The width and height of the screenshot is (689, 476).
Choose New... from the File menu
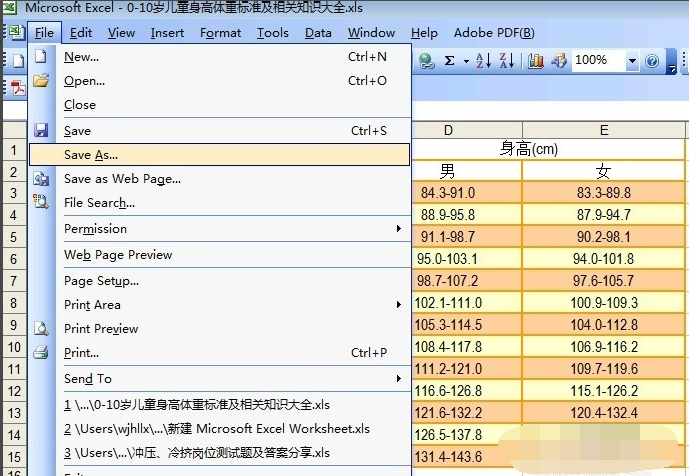pyautogui.click(x=220, y=57)
